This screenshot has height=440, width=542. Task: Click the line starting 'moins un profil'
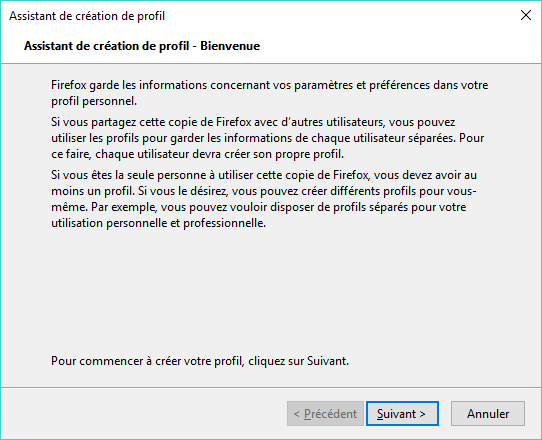(x=264, y=191)
